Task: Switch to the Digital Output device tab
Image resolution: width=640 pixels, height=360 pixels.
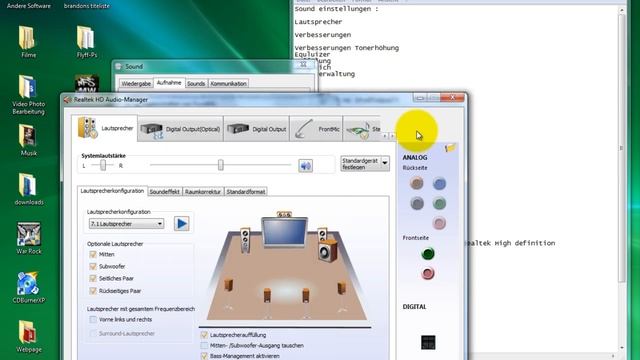Action: [256, 129]
